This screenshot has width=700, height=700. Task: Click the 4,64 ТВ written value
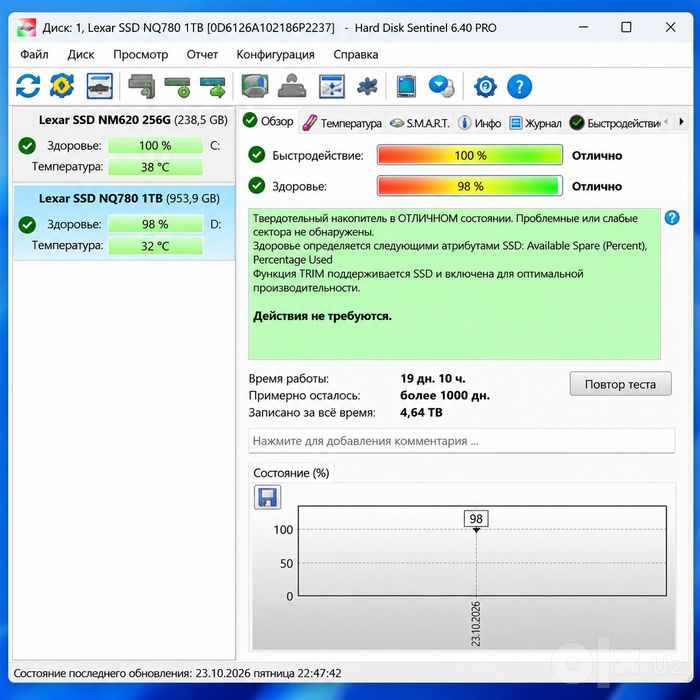[x=421, y=412]
